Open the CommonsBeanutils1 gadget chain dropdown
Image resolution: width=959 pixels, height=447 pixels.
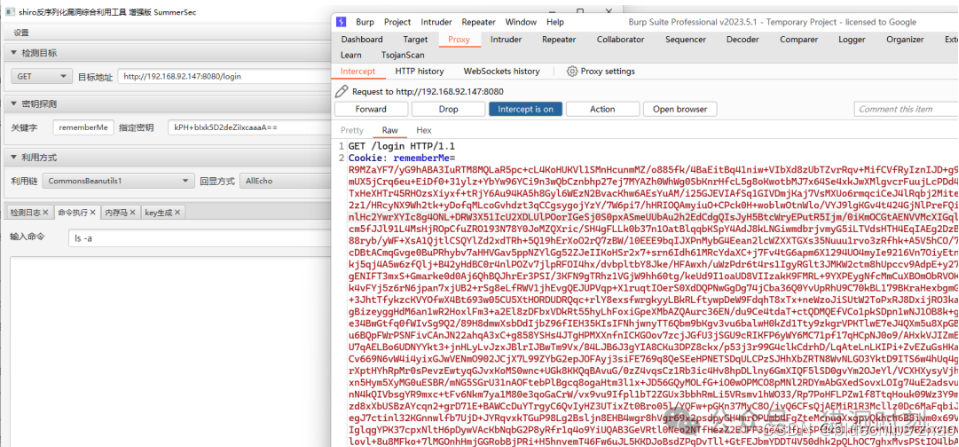point(118,181)
